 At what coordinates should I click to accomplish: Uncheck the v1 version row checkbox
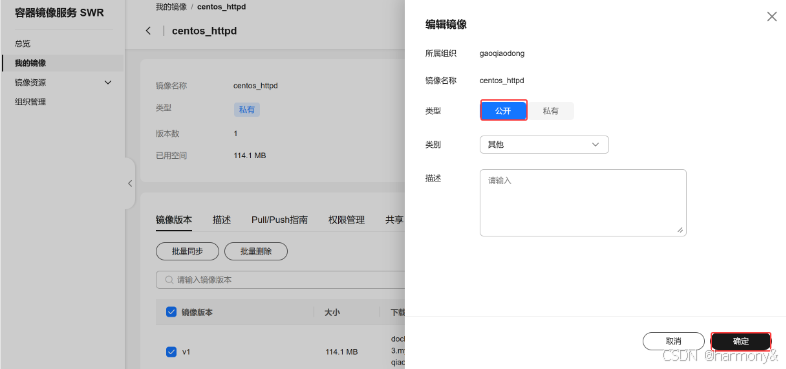171,351
